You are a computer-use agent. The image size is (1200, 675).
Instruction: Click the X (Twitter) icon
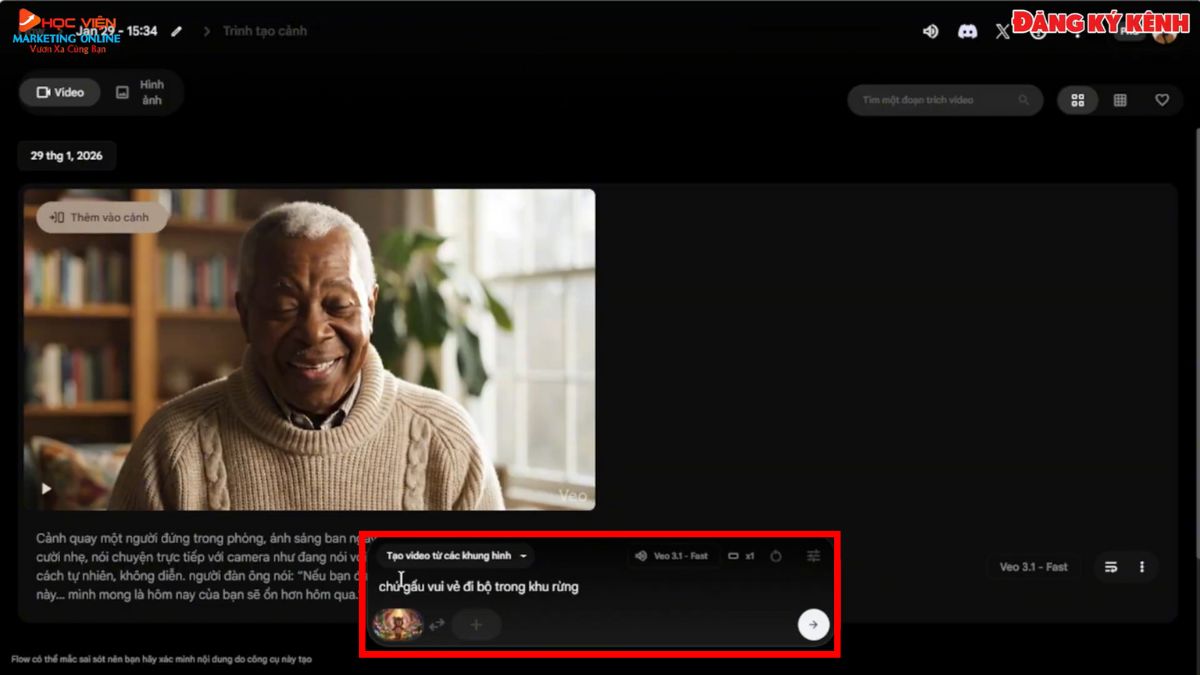(x=1003, y=31)
